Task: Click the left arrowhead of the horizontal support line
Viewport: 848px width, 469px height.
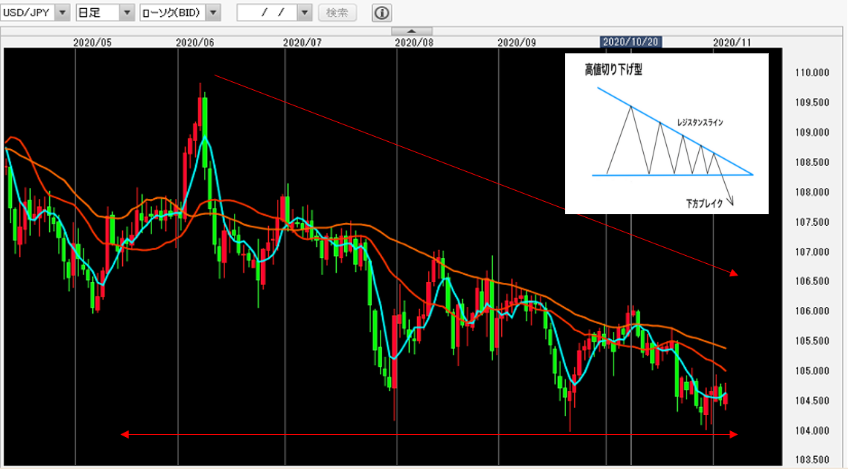Action: [125, 434]
